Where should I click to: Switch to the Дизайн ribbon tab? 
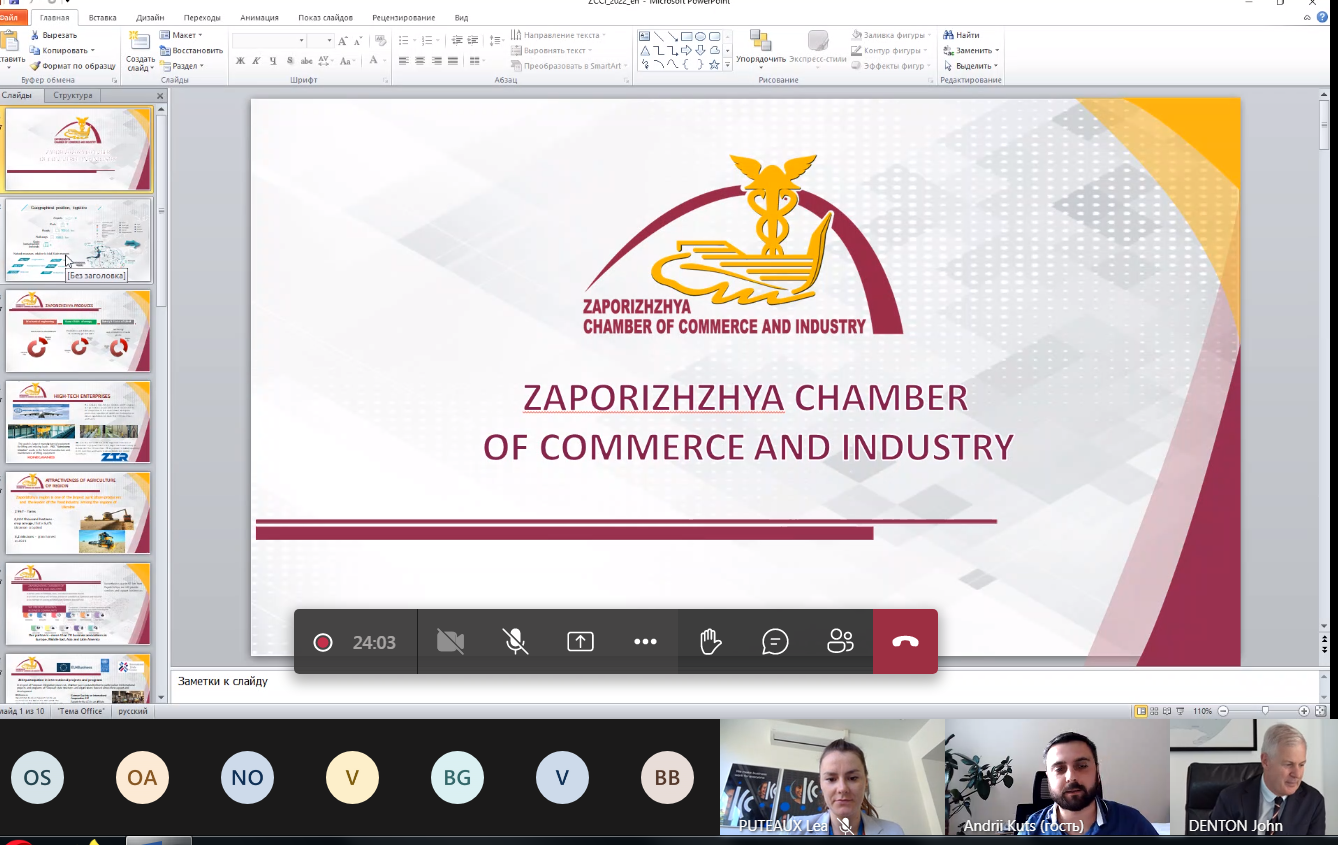coord(149,18)
